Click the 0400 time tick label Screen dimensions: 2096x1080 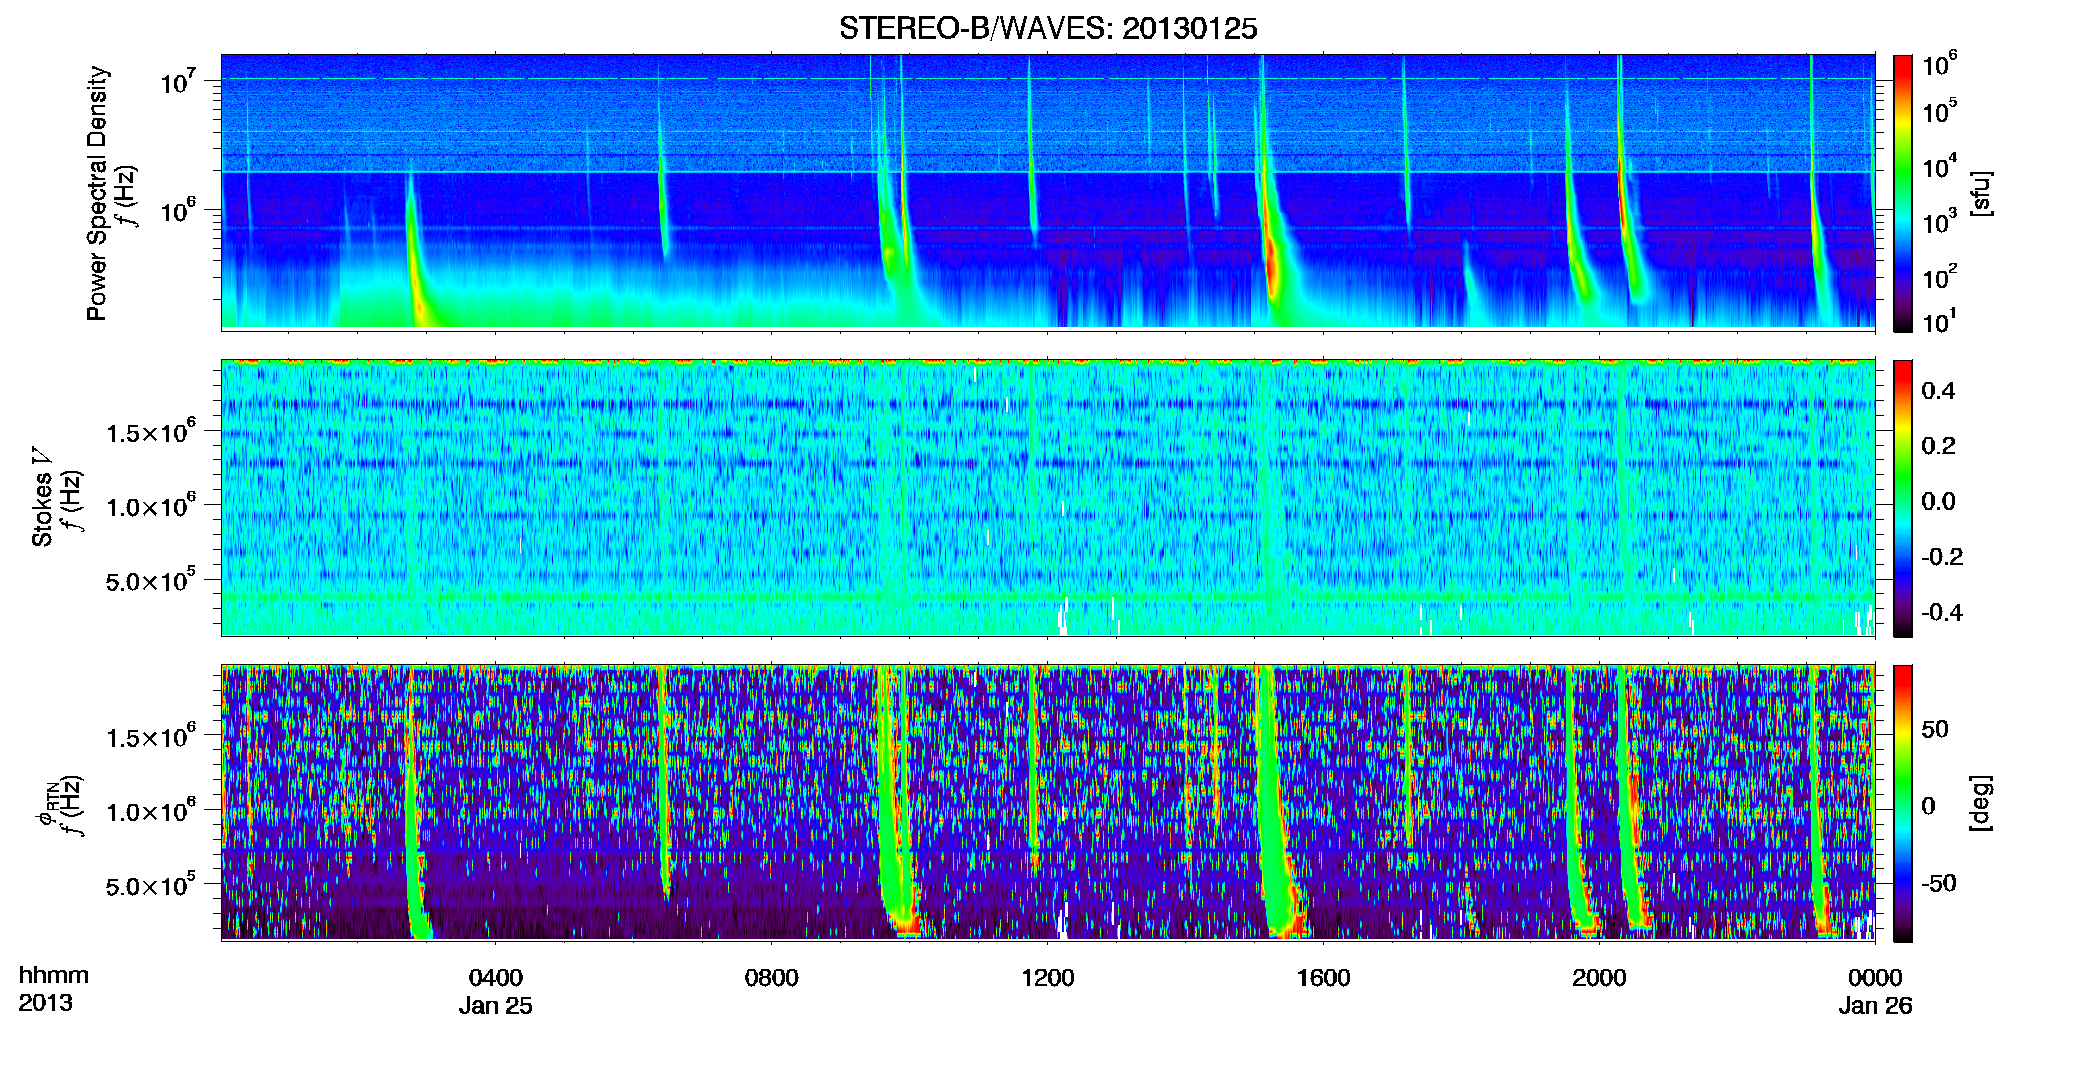click(495, 978)
